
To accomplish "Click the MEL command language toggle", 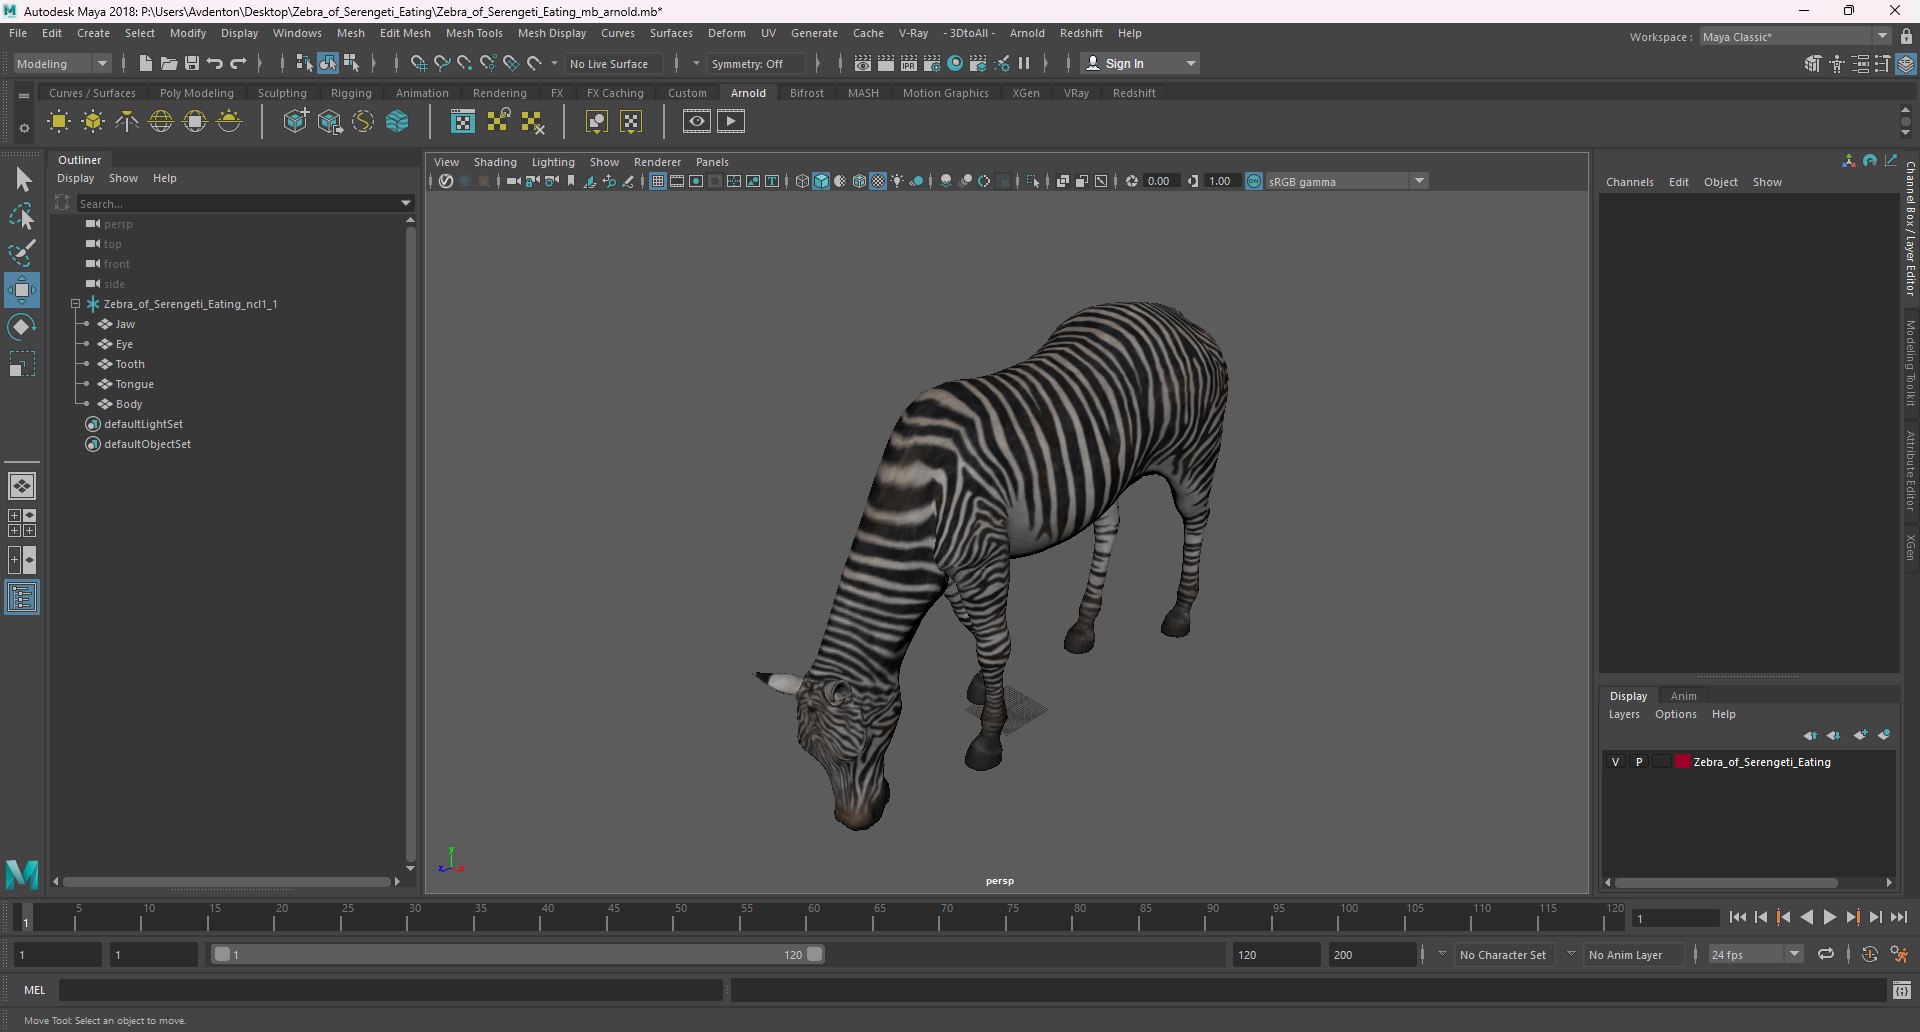I will click(35, 990).
